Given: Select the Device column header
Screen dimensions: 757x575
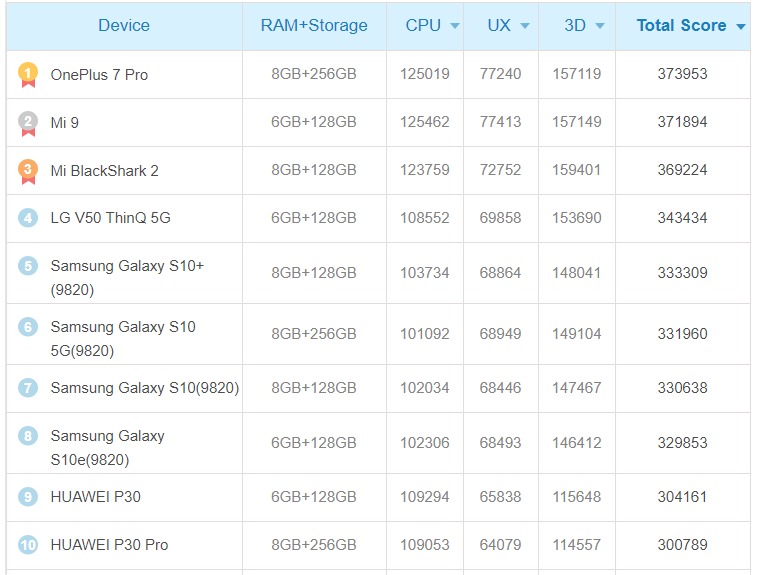Looking at the screenshot, I should (124, 26).
